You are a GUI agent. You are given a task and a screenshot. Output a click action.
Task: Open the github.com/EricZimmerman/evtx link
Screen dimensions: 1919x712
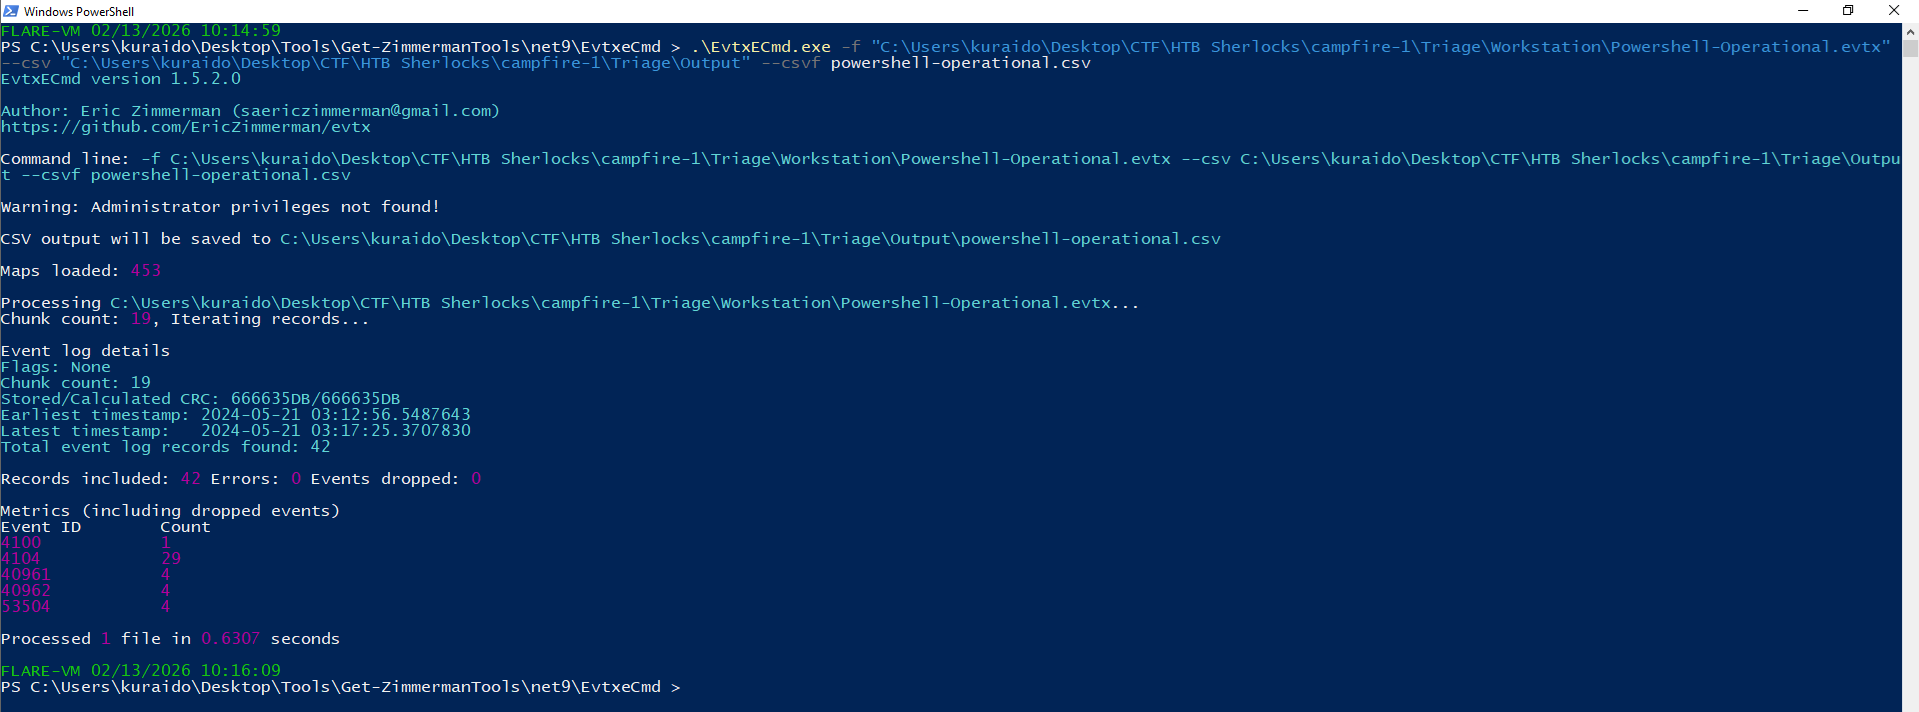point(186,127)
